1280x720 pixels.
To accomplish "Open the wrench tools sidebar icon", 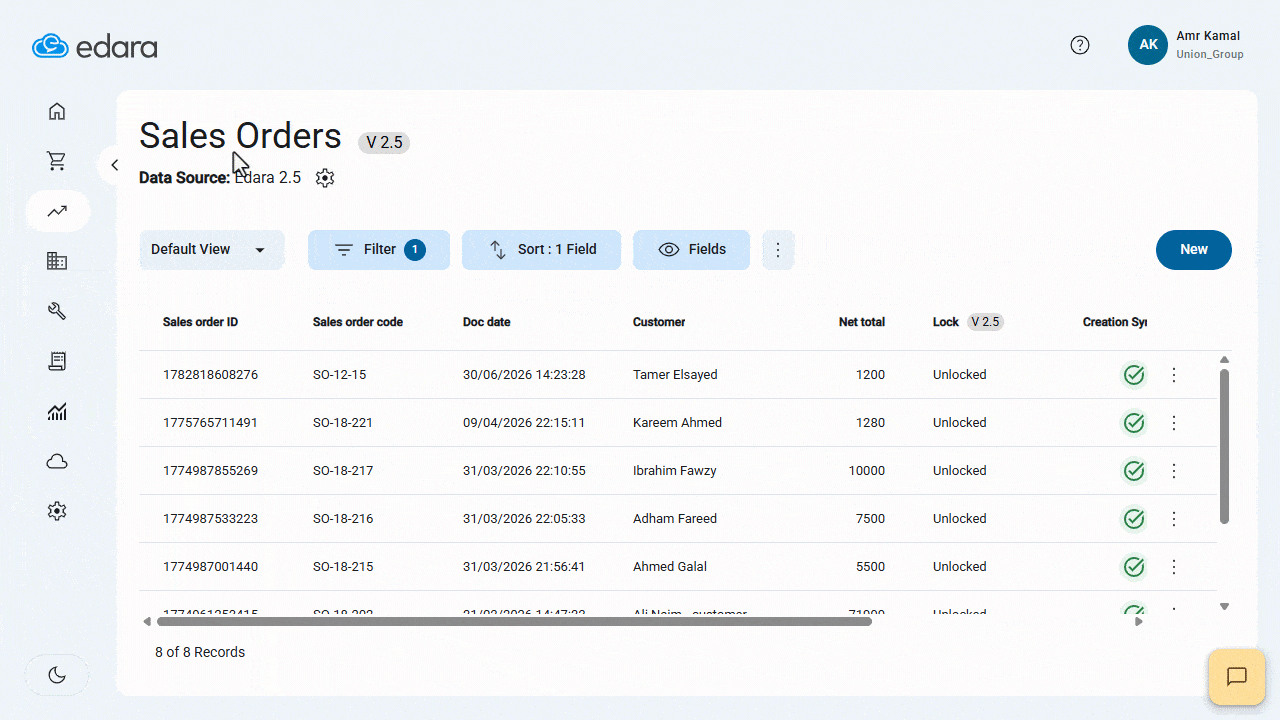I will 57,311.
